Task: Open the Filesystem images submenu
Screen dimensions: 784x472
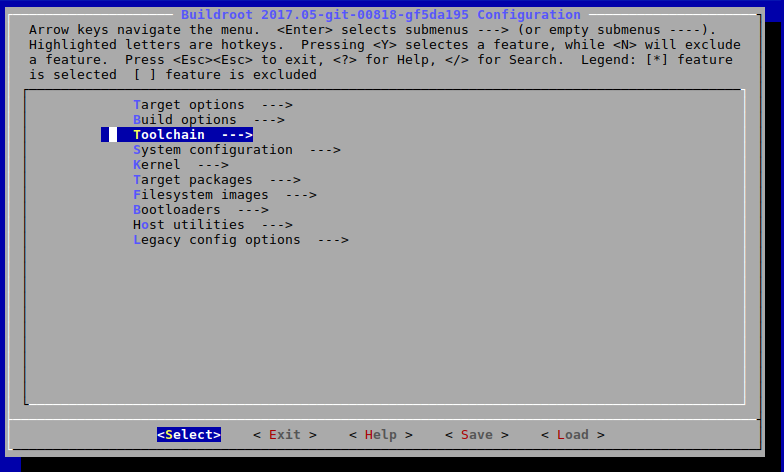Action: click(225, 195)
